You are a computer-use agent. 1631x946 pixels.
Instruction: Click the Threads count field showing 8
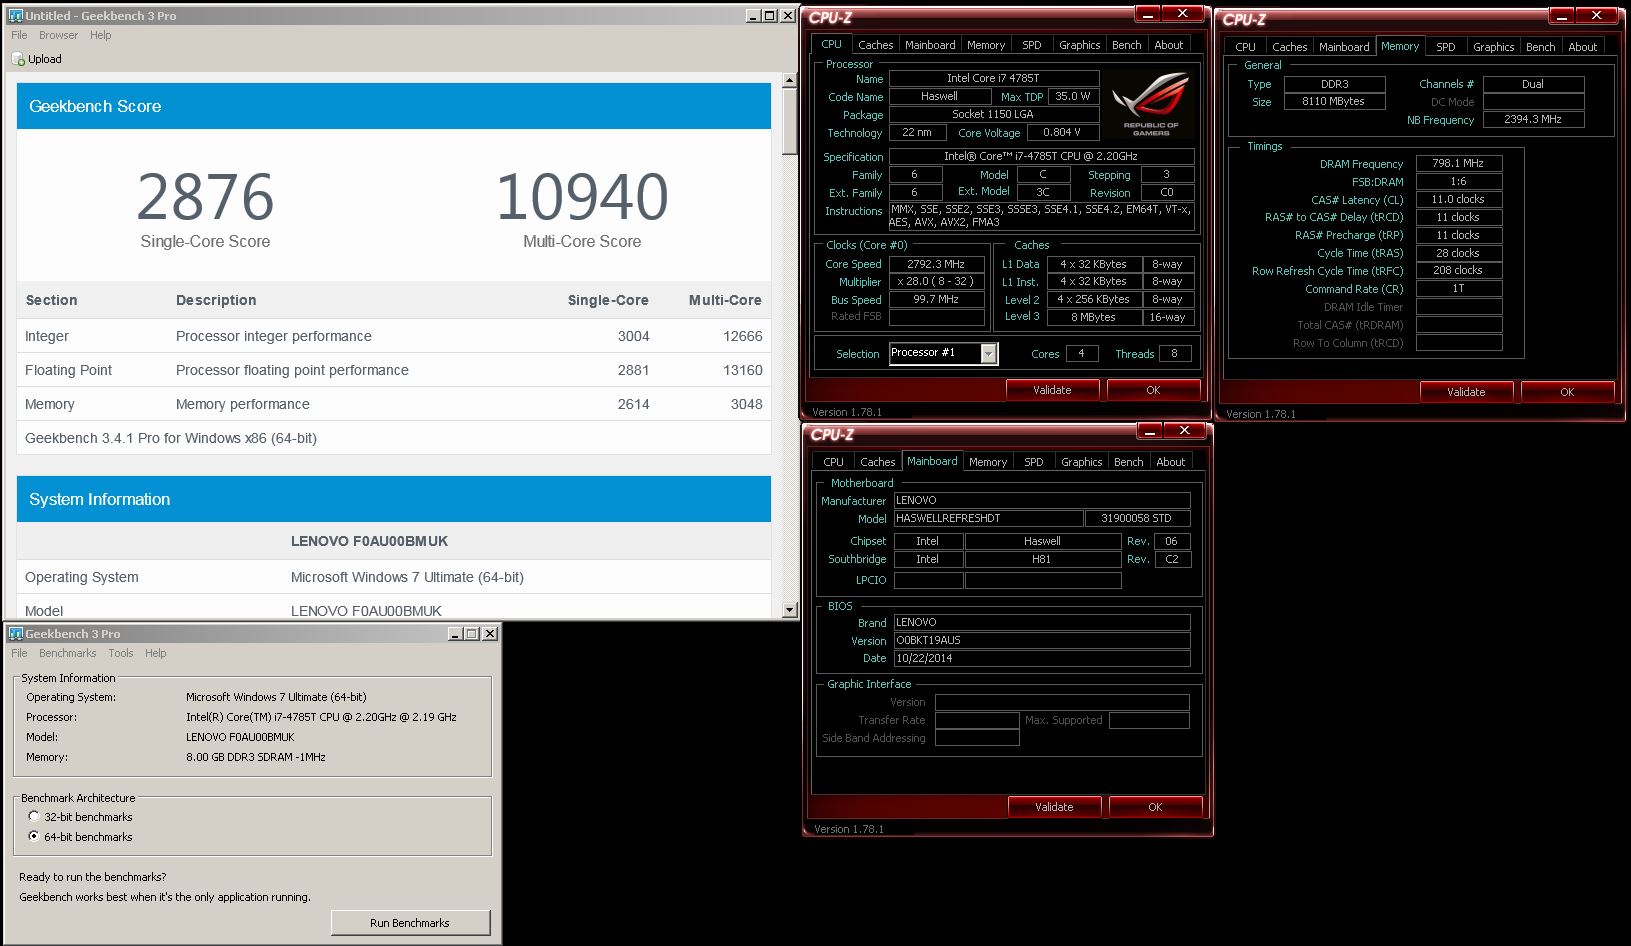pos(1175,353)
